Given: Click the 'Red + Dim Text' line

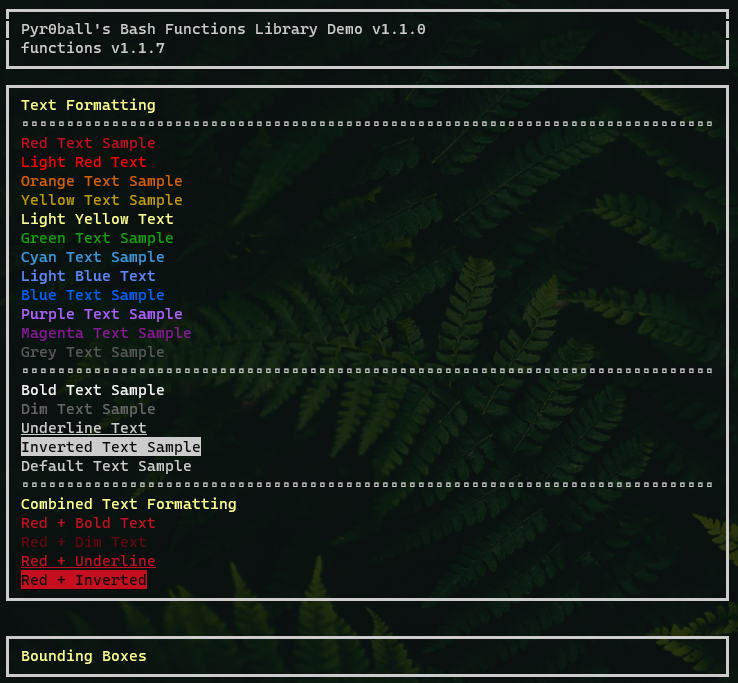Looking at the screenshot, I should point(83,542).
